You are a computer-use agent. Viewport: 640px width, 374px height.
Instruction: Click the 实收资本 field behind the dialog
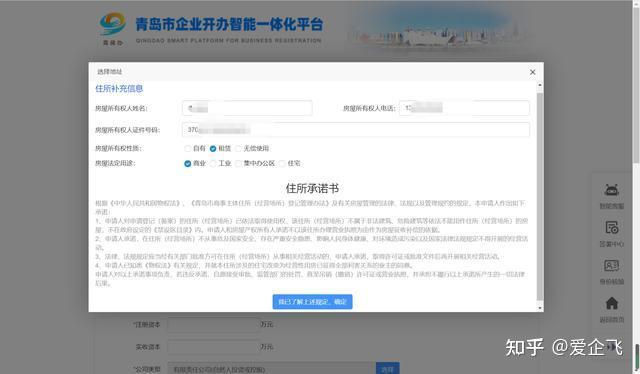[213, 347]
